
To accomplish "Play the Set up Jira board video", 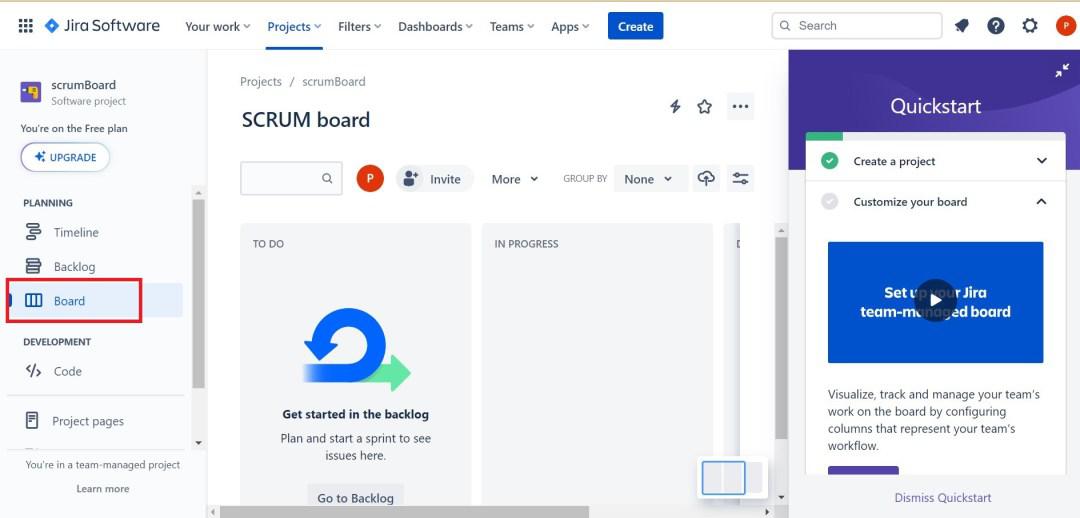I will click(x=935, y=300).
